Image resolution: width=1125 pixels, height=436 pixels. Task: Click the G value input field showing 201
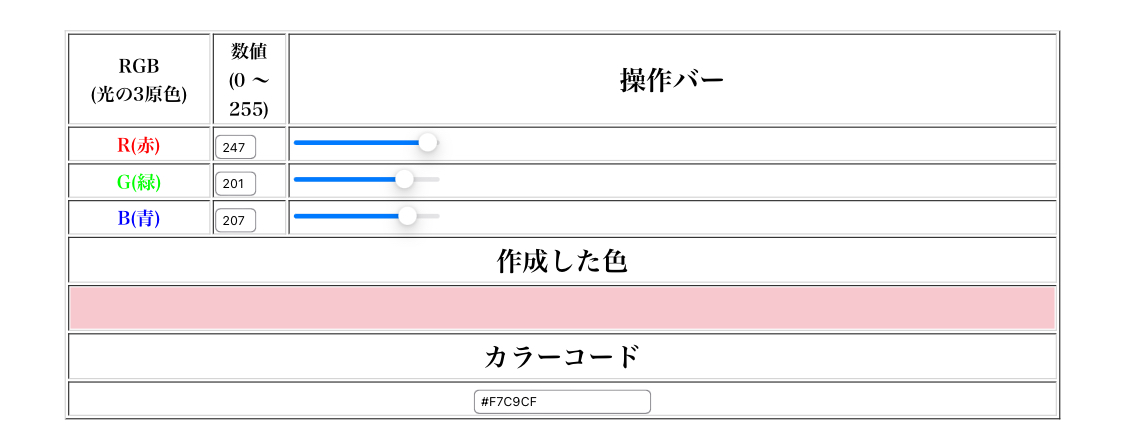pos(235,184)
